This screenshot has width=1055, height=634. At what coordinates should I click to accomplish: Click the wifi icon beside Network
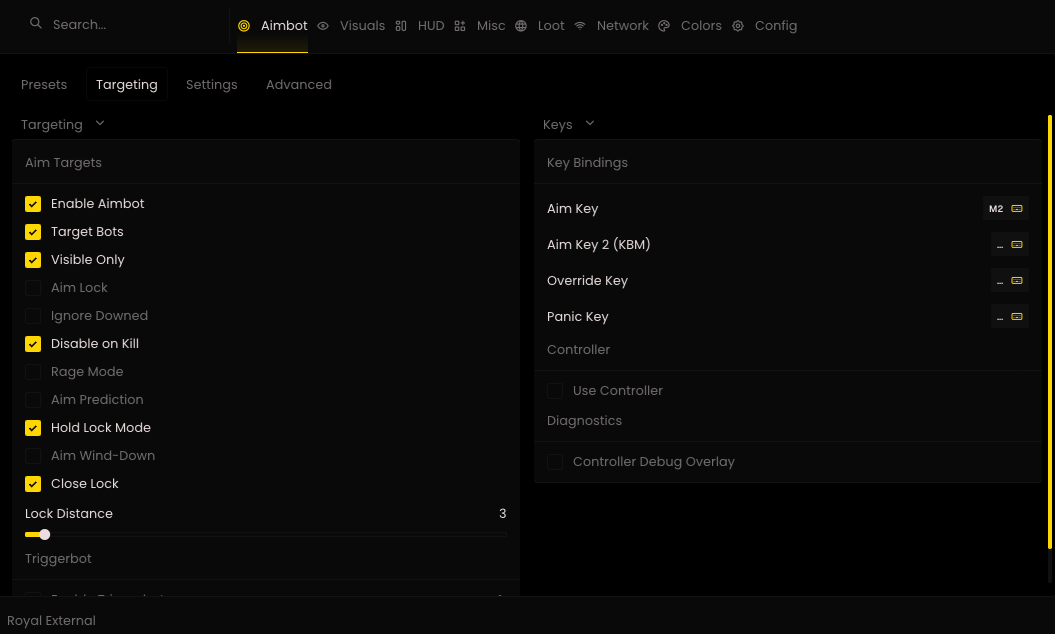(580, 26)
